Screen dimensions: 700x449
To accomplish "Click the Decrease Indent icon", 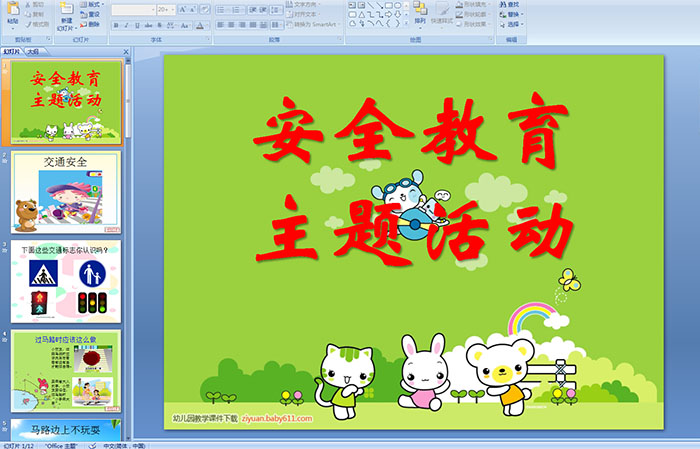I will pyautogui.click(x=253, y=10).
